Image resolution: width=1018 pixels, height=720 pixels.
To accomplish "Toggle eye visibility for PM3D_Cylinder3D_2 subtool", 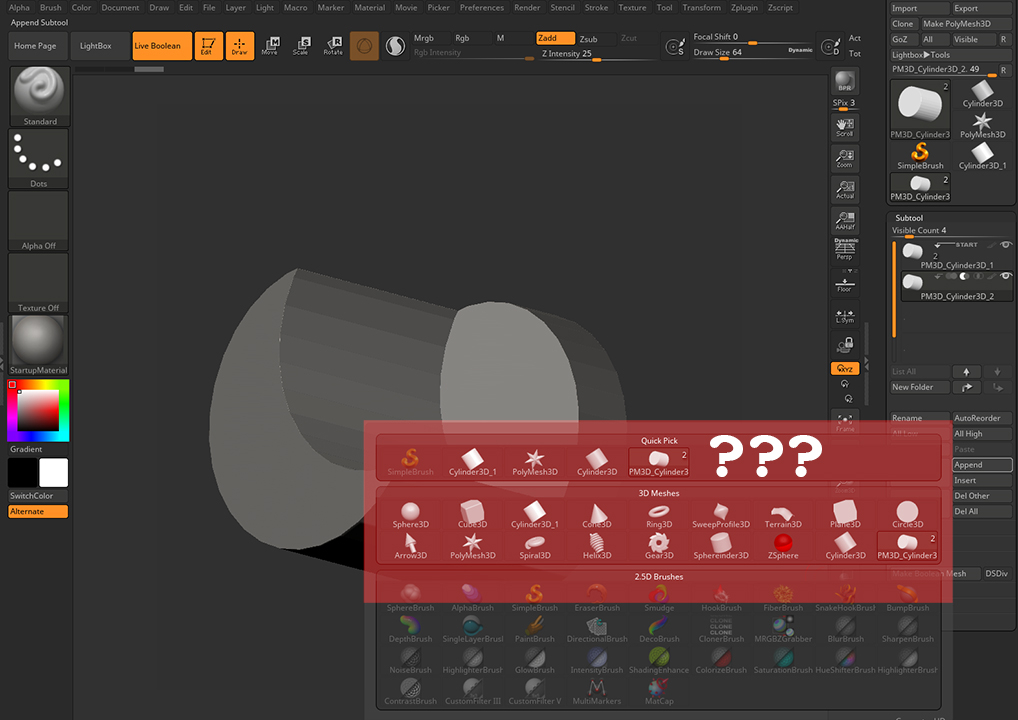I will [x=1006, y=276].
